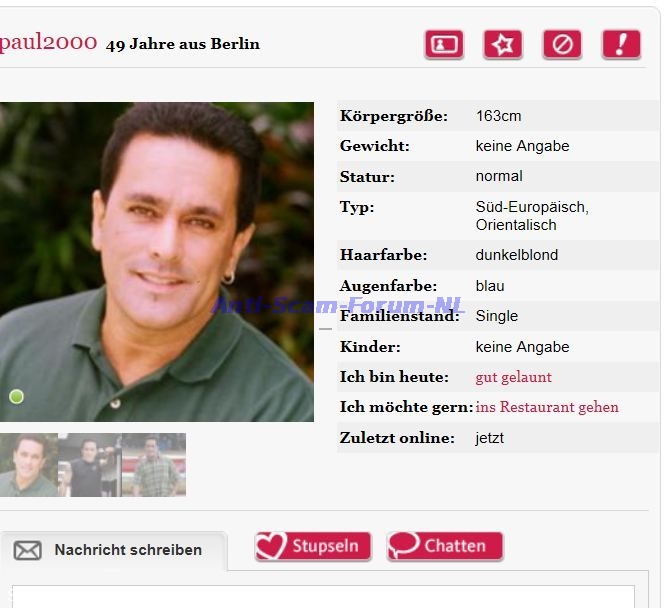Report profile using the exclamation mark icon

(x=621, y=45)
